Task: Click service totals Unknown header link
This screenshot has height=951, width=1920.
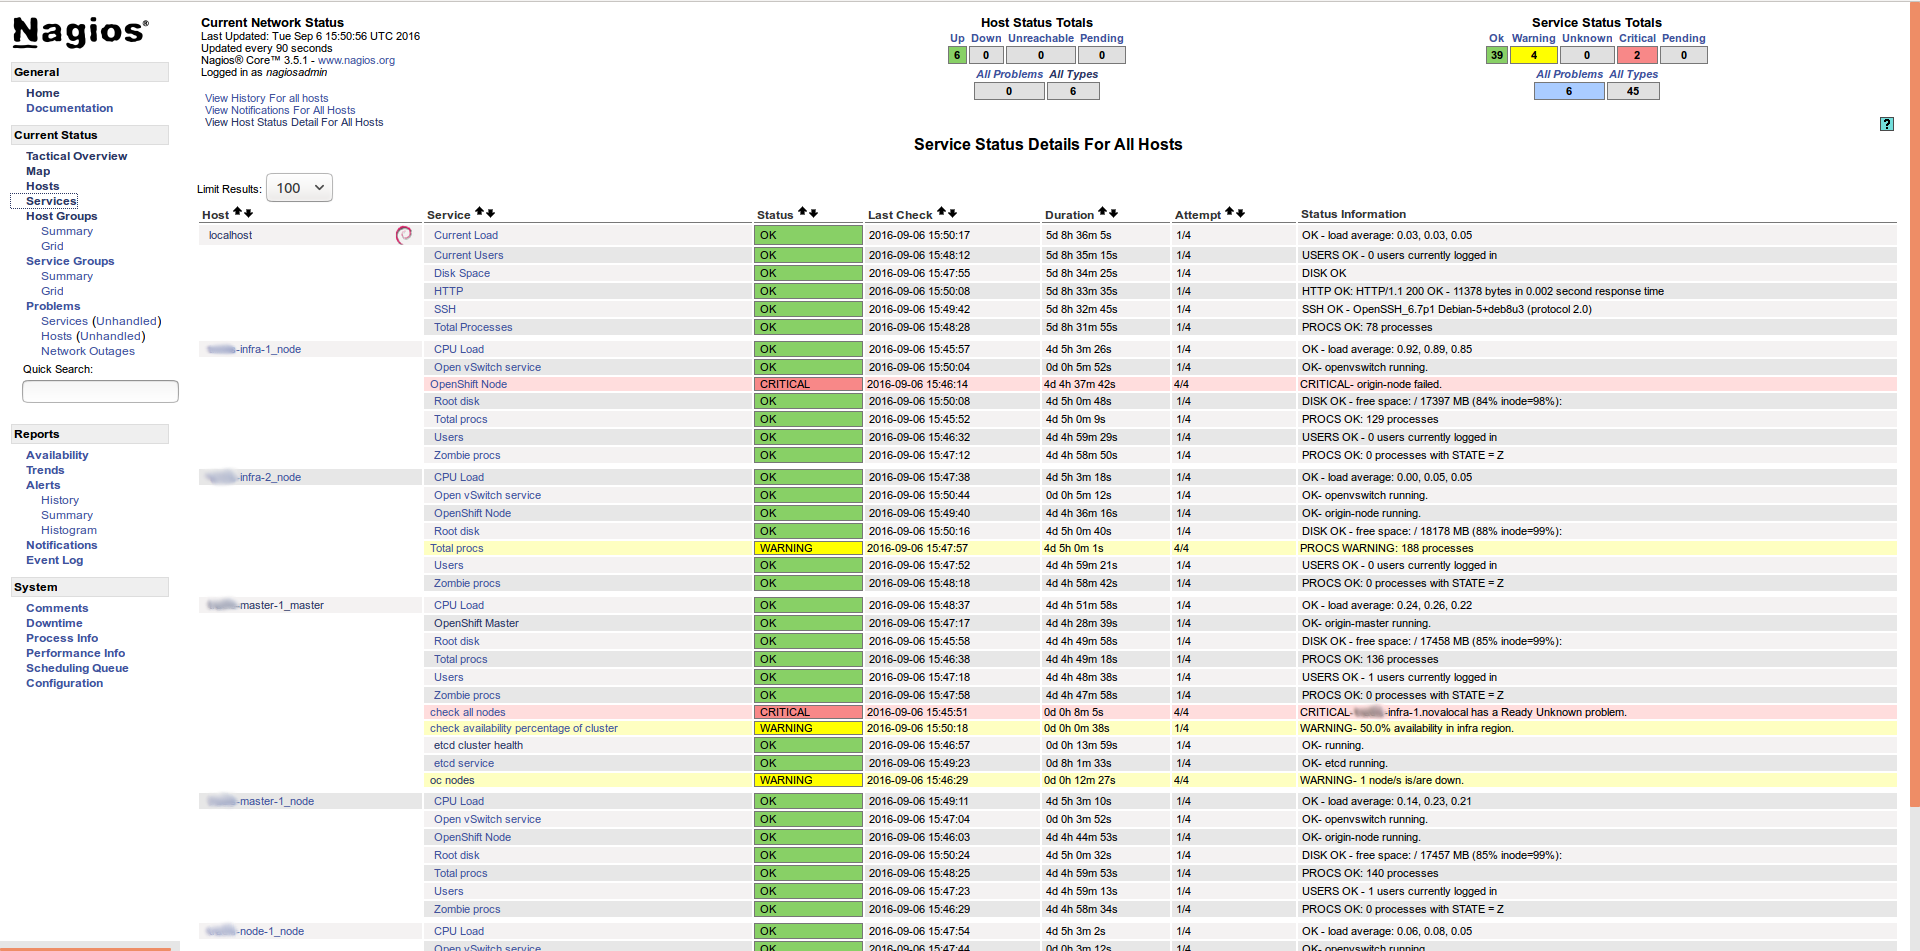Action: point(1587,38)
